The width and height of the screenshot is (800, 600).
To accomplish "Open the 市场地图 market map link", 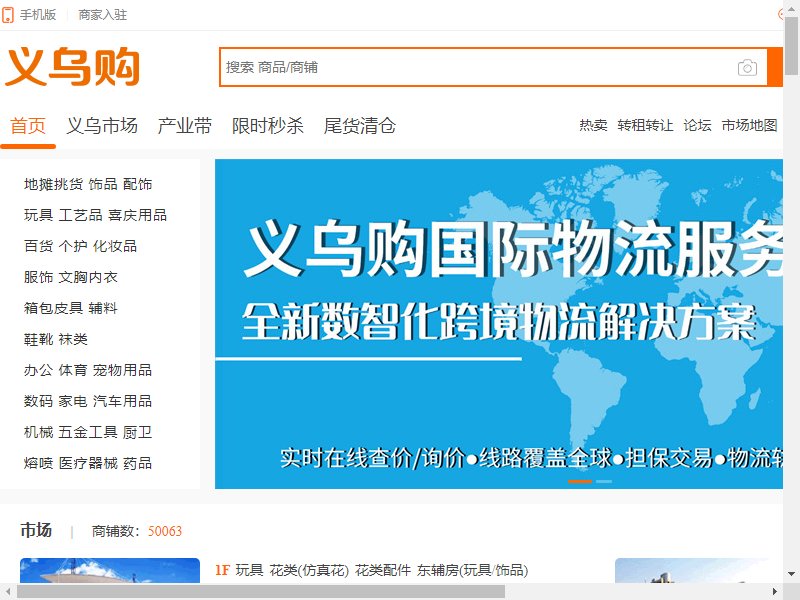I will [749, 125].
